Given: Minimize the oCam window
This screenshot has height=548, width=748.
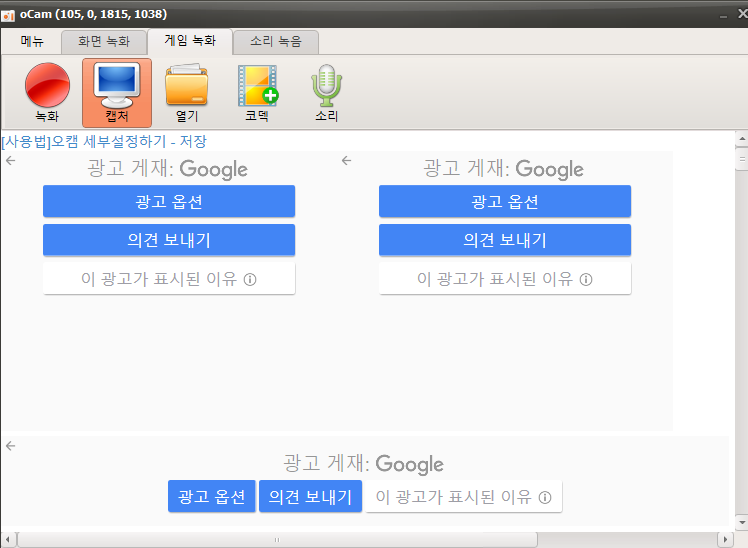Looking at the screenshot, I should [x=723, y=15].
